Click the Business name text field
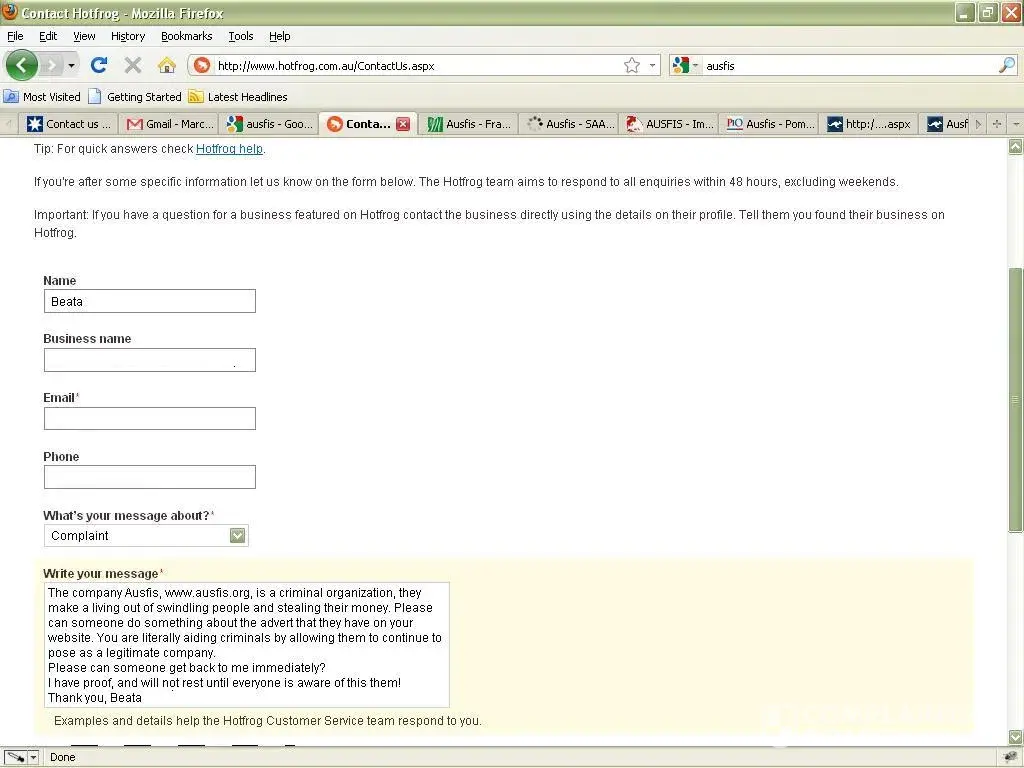Image resolution: width=1024 pixels, height=768 pixels. click(x=150, y=360)
